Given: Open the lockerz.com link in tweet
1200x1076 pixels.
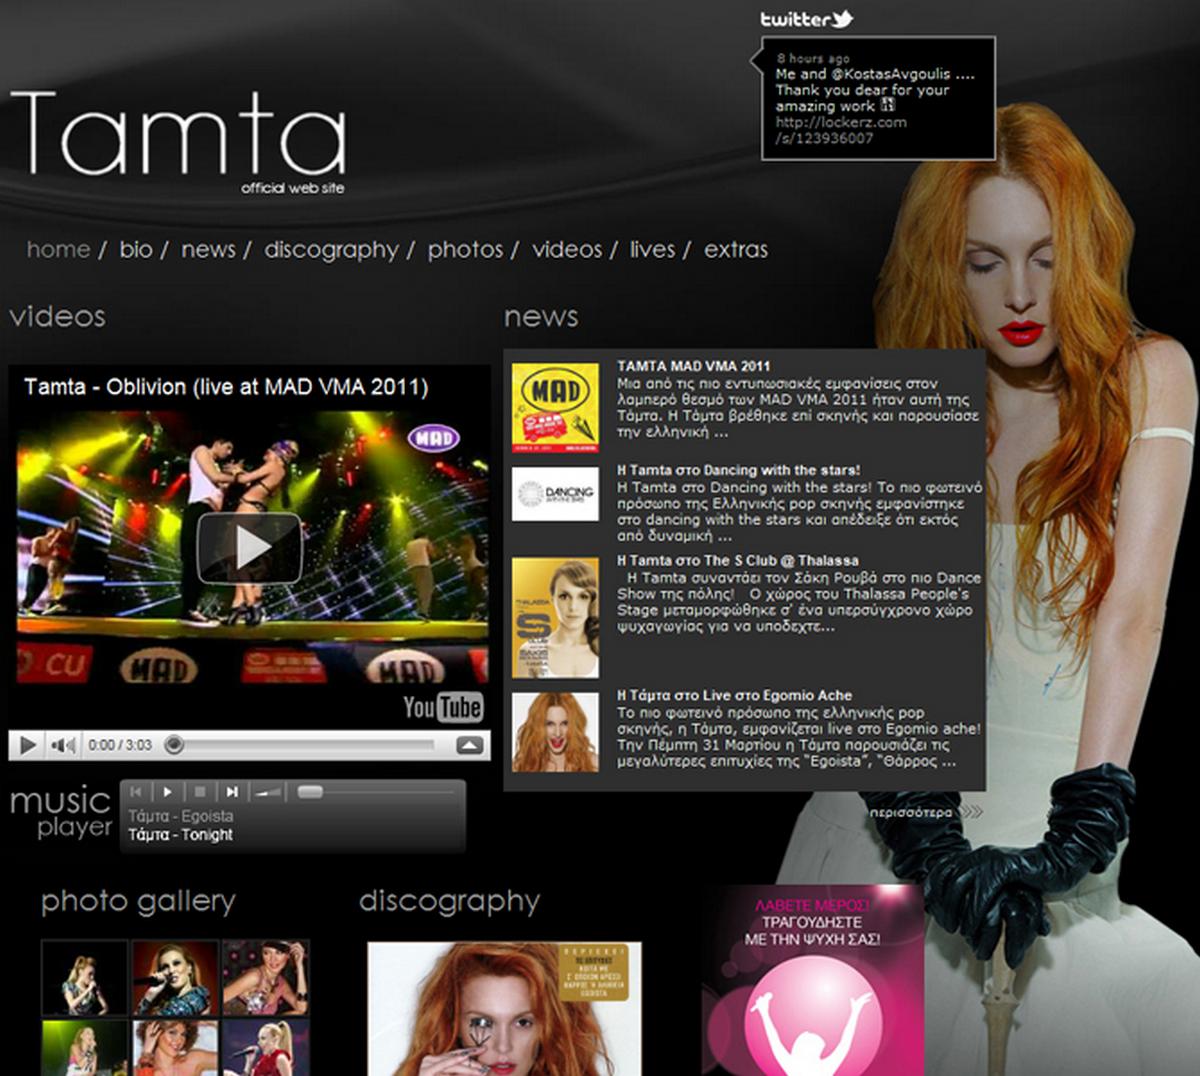Looking at the screenshot, I should 841,130.
